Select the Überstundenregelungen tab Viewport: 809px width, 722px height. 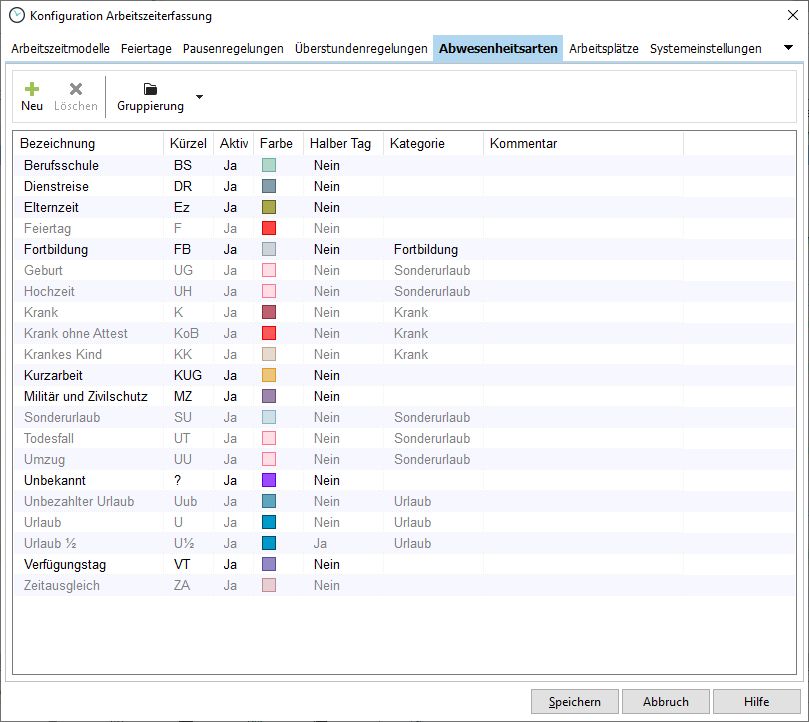(361, 48)
